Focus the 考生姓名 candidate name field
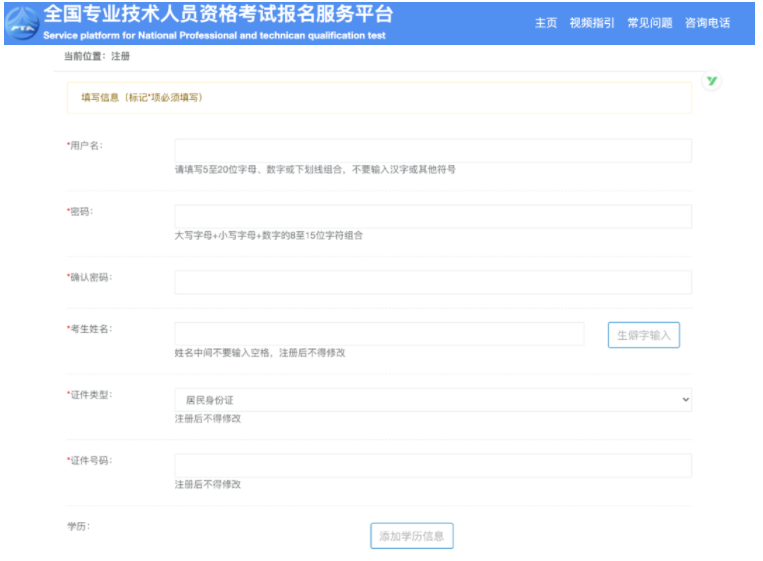763x561 pixels. point(380,334)
